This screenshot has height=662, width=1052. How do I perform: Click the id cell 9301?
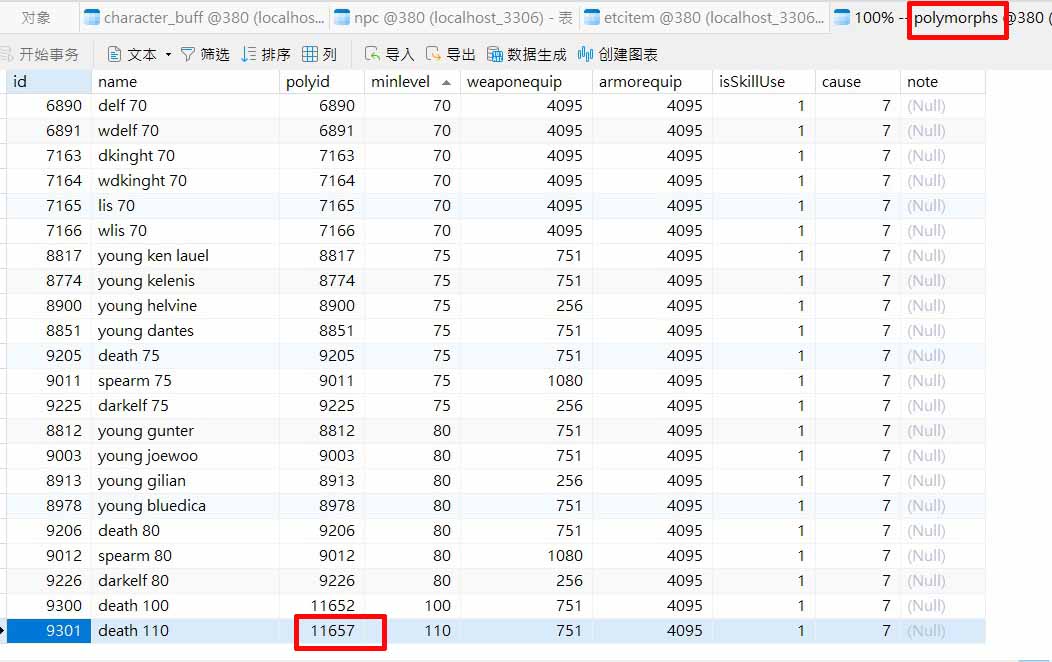(49, 630)
